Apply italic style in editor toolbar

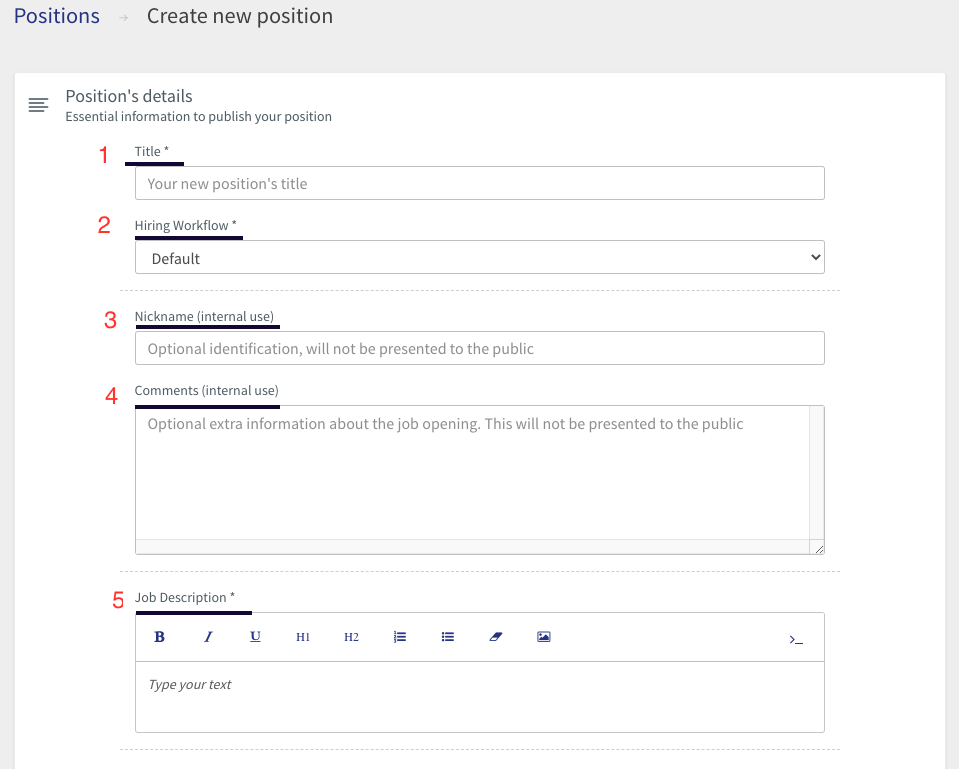(208, 637)
